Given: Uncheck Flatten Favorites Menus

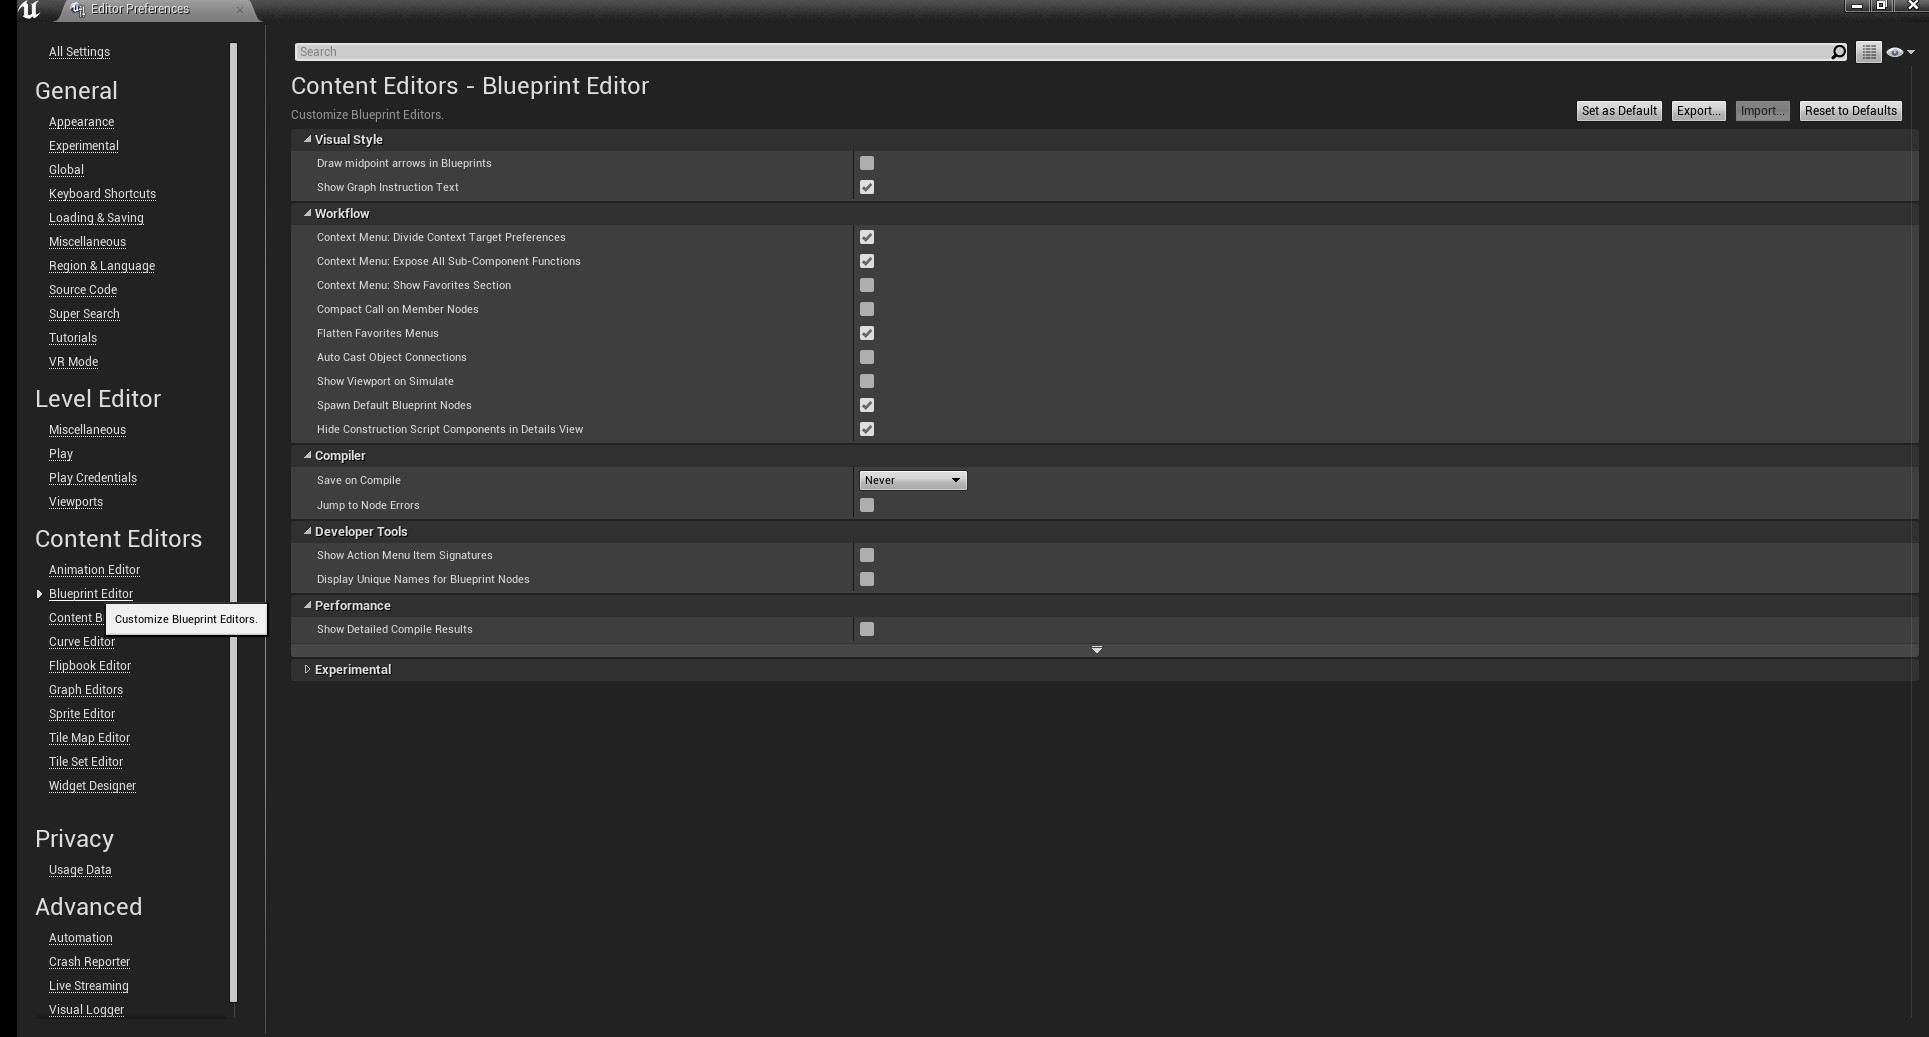Looking at the screenshot, I should [x=867, y=333].
